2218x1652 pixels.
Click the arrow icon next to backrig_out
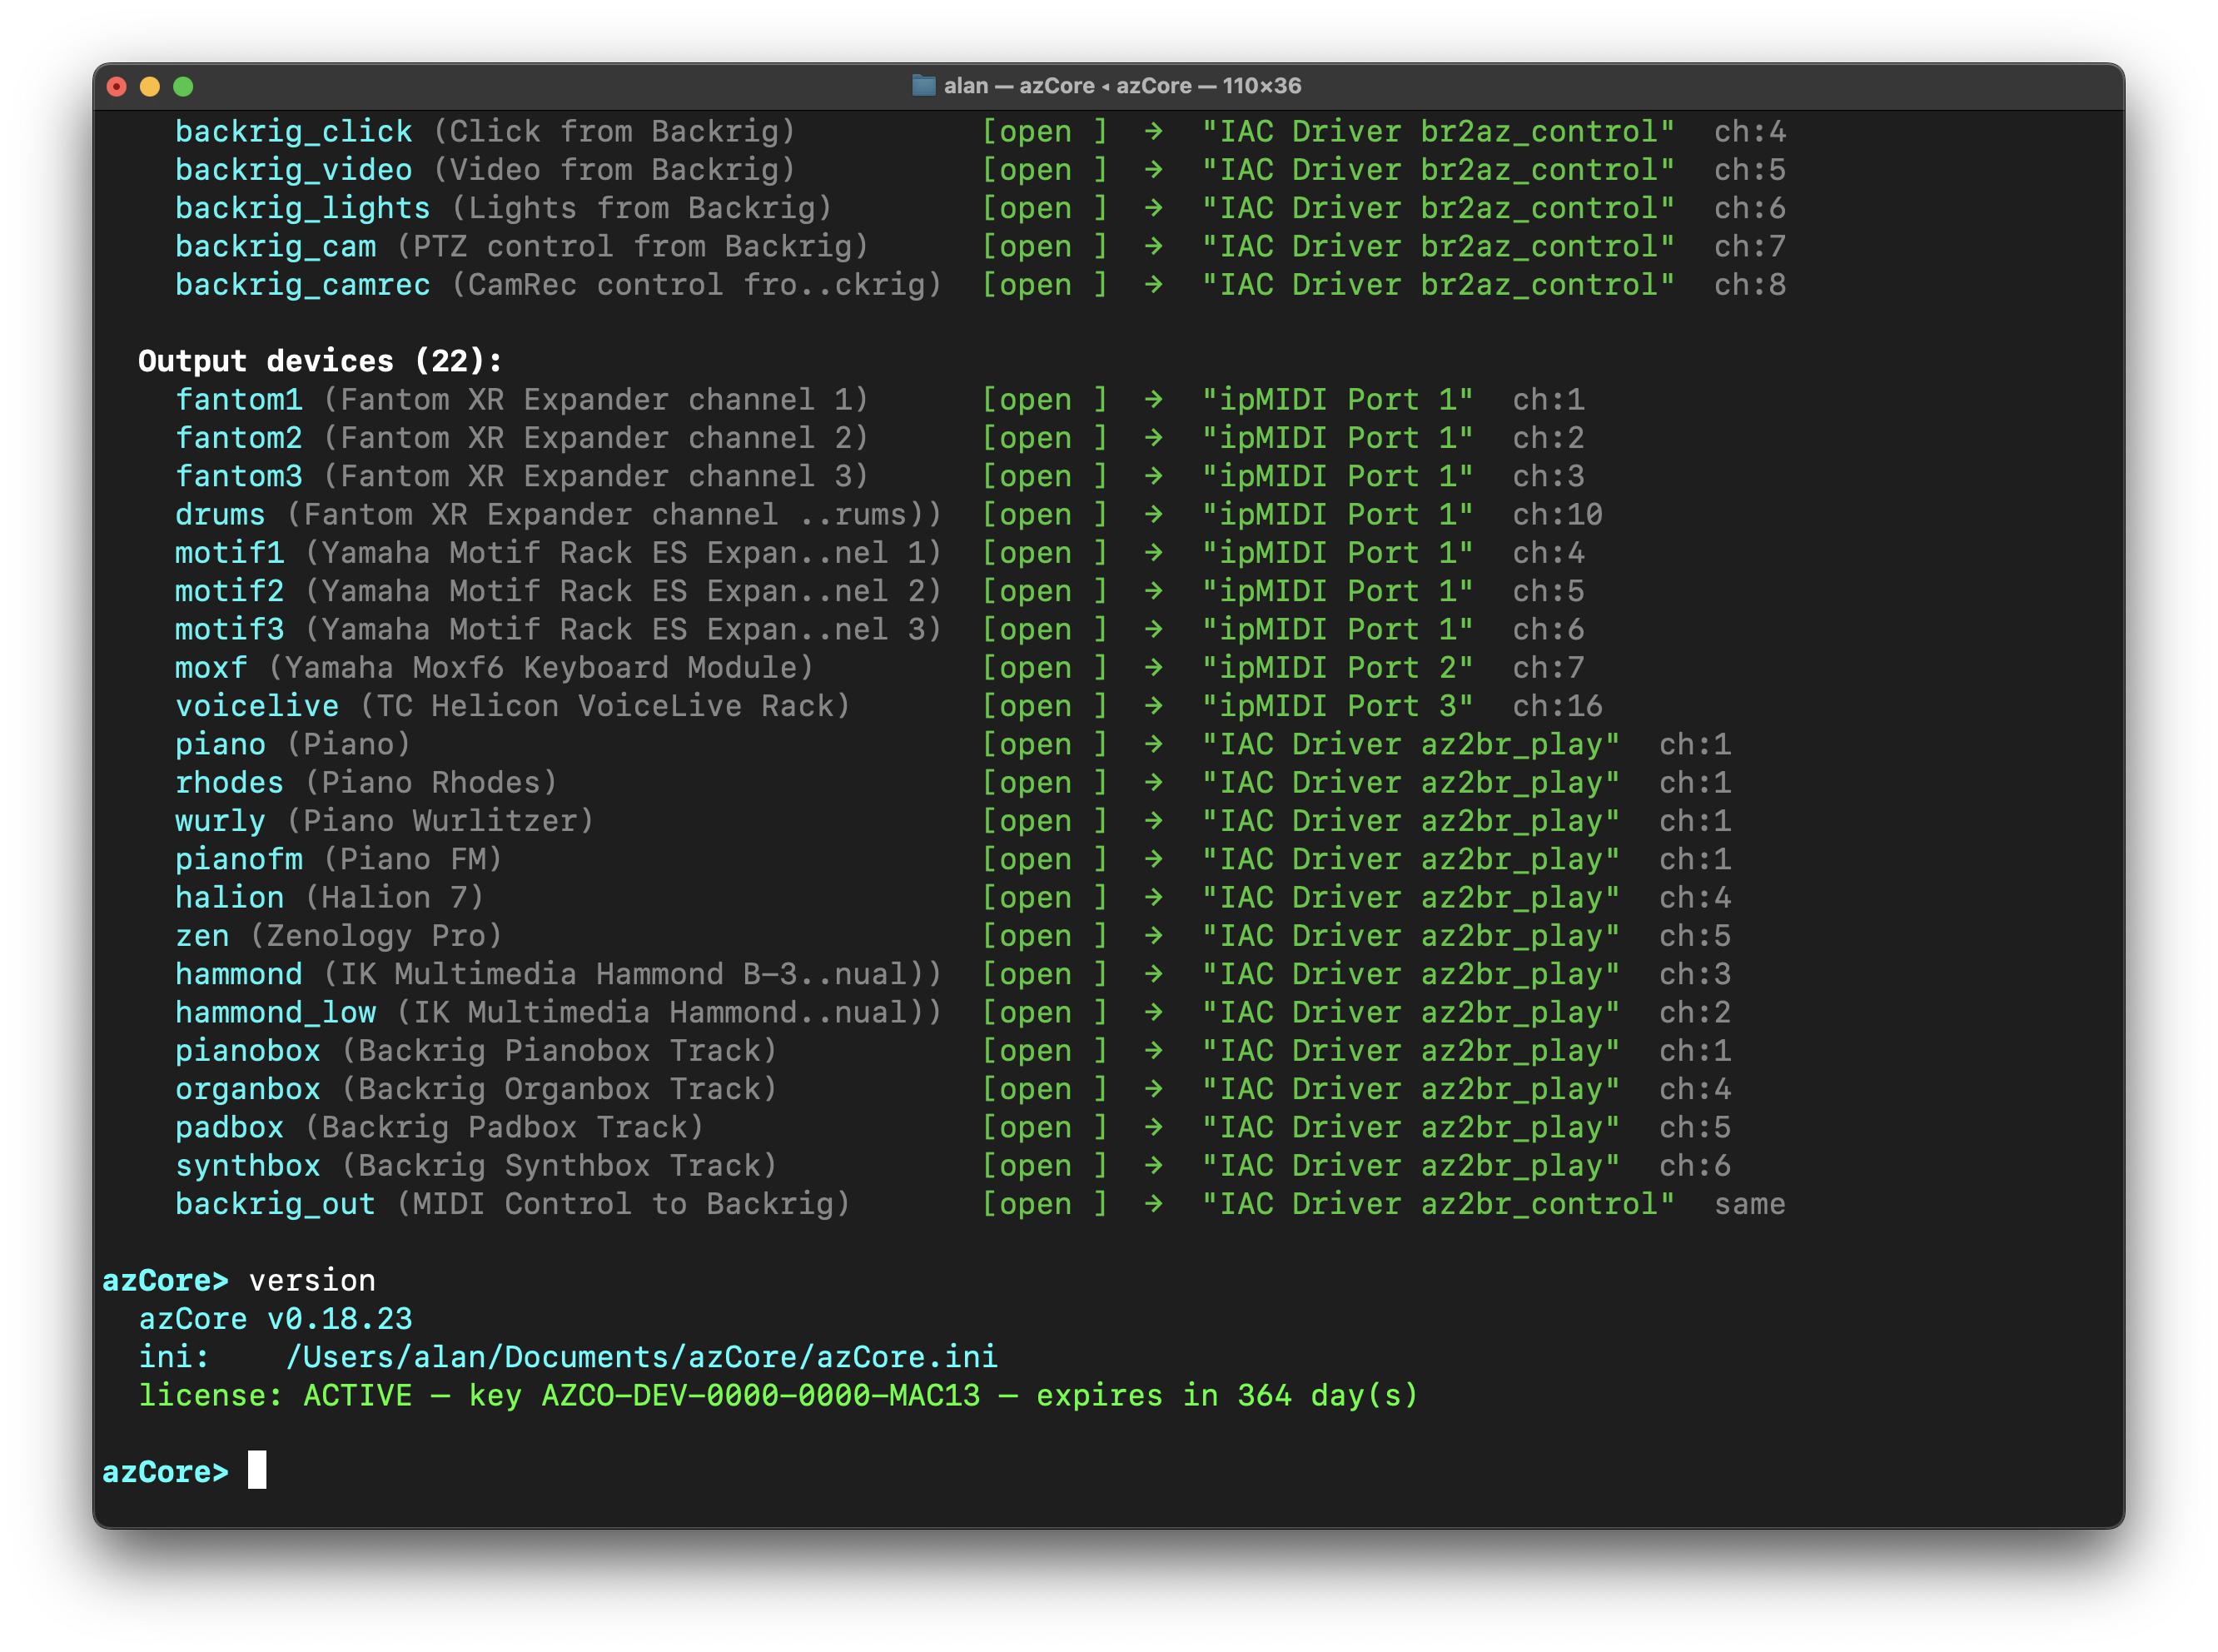tap(1155, 1204)
